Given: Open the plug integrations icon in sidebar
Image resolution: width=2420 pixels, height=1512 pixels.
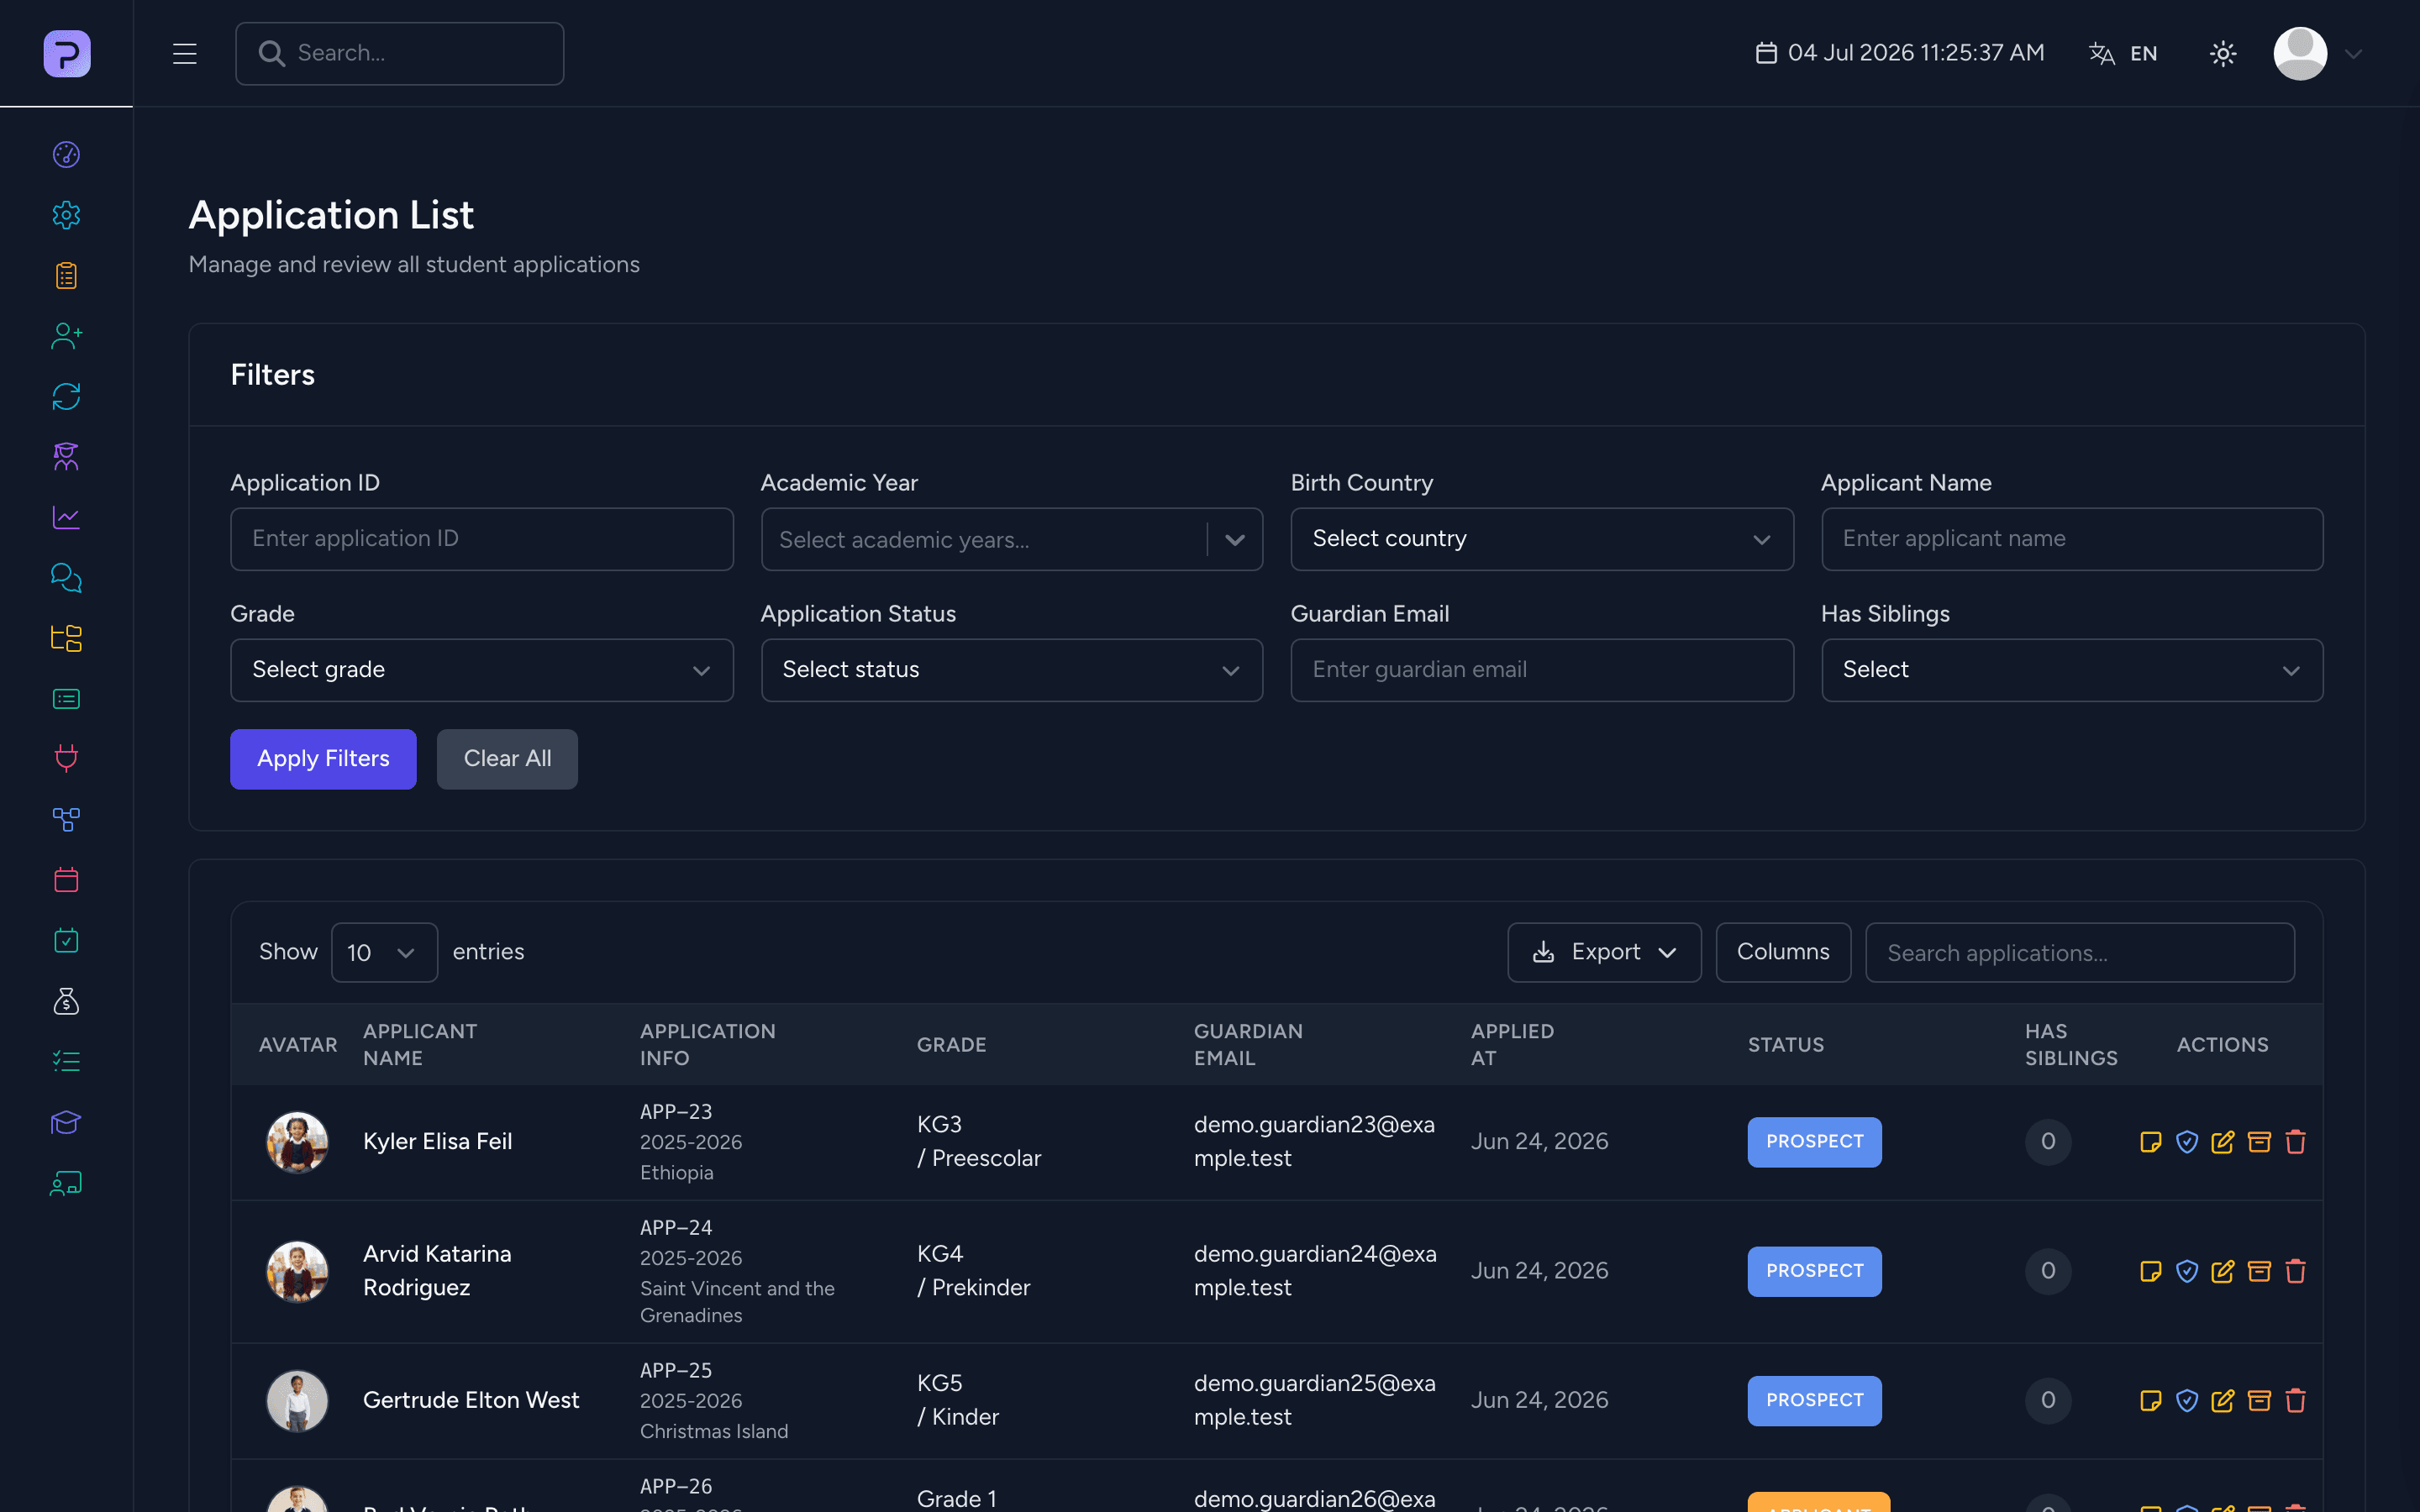Looking at the screenshot, I should (x=66, y=759).
